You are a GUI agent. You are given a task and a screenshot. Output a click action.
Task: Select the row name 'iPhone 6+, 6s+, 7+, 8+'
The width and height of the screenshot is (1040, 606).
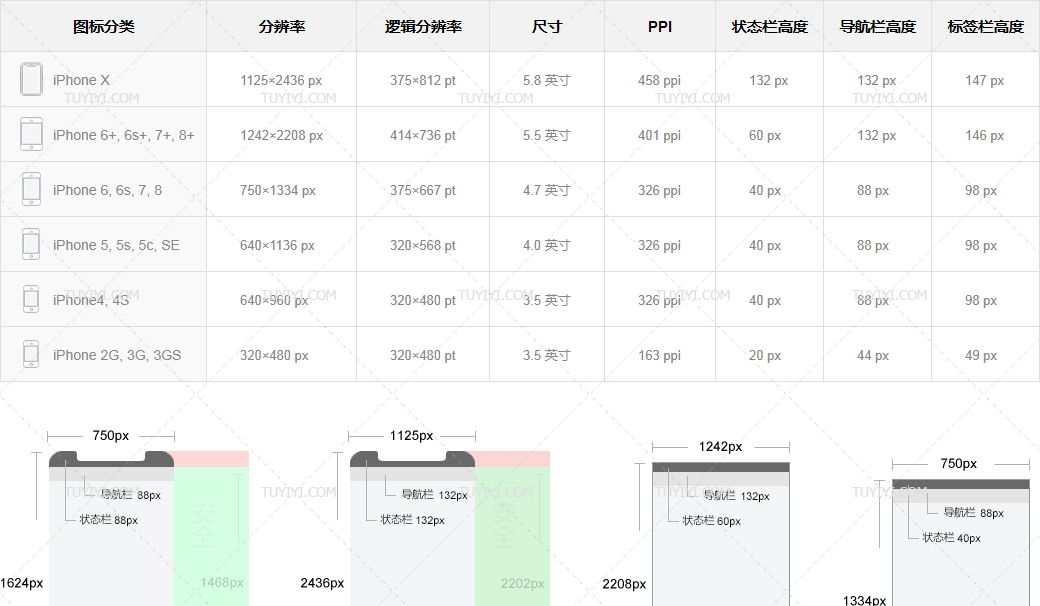(124, 135)
